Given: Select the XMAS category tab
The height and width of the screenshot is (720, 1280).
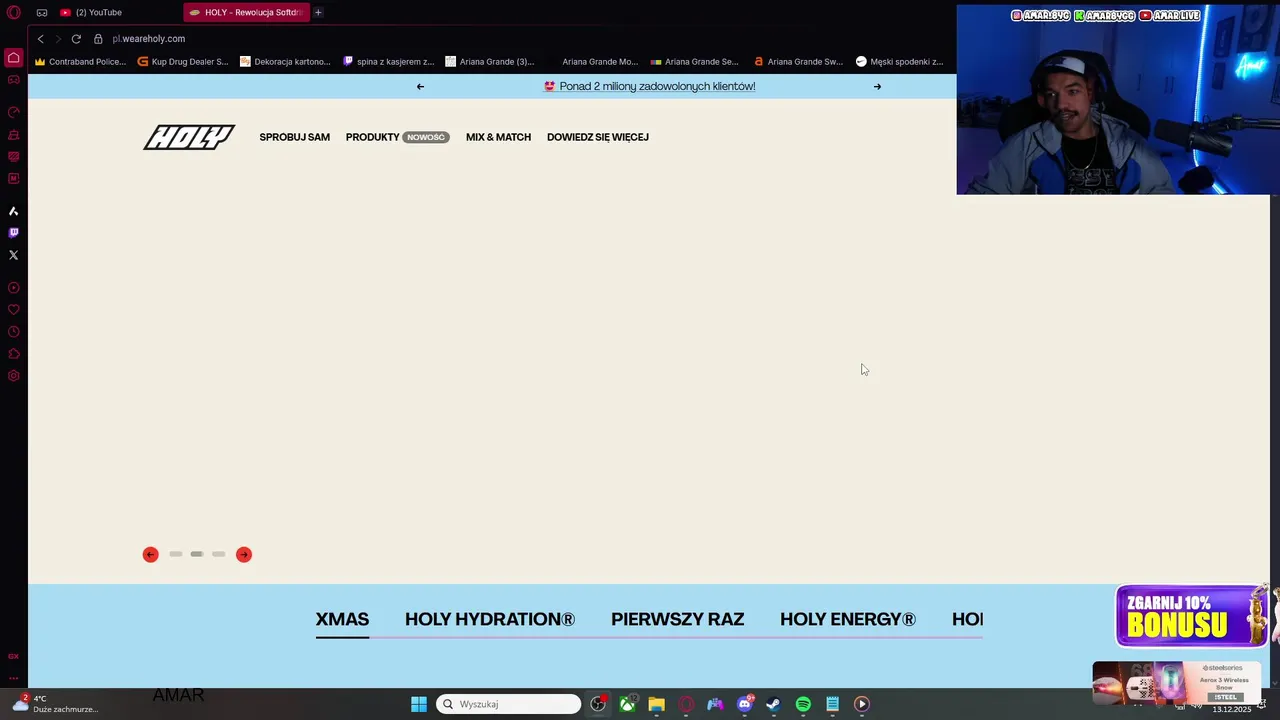Looking at the screenshot, I should (x=342, y=619).
